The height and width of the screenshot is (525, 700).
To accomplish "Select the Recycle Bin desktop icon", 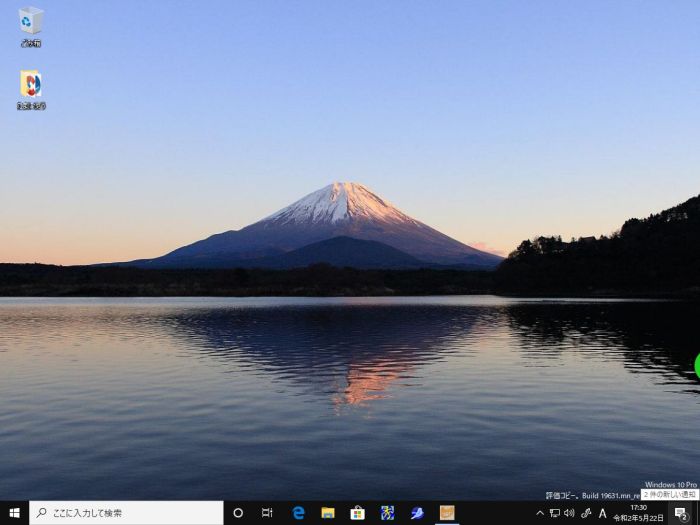I will point(31,26).
